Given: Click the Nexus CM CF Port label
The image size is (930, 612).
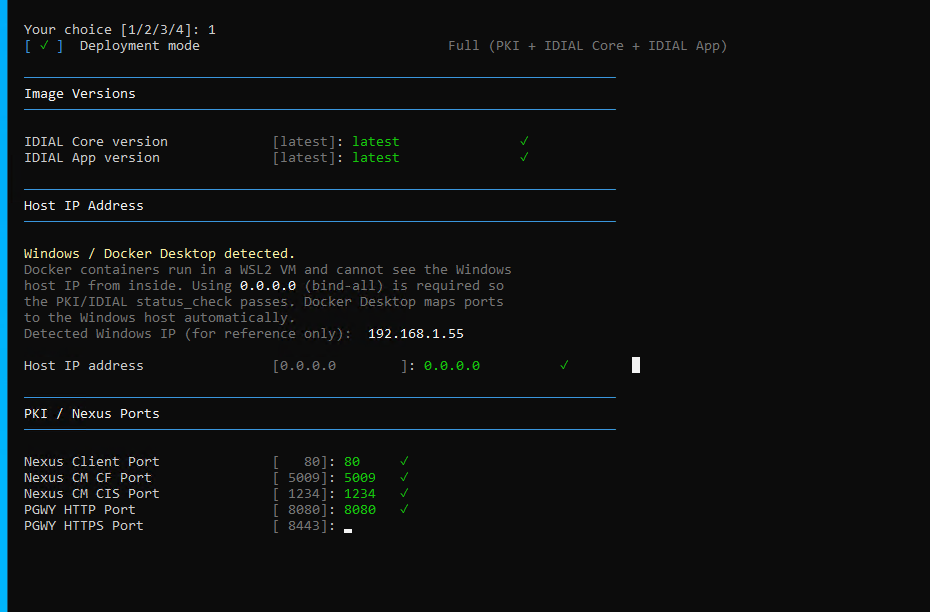Looking at the screenshot, I should point(88,478).
